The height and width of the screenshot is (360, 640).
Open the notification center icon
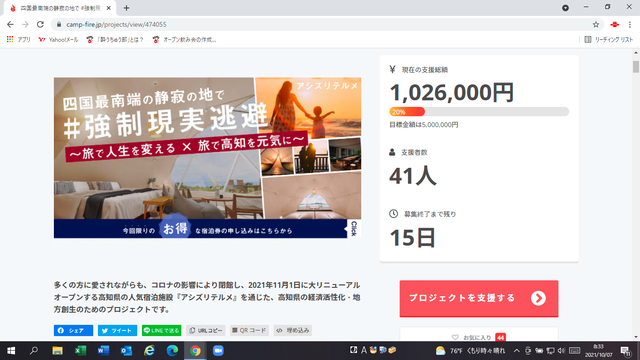click(626, 351)
